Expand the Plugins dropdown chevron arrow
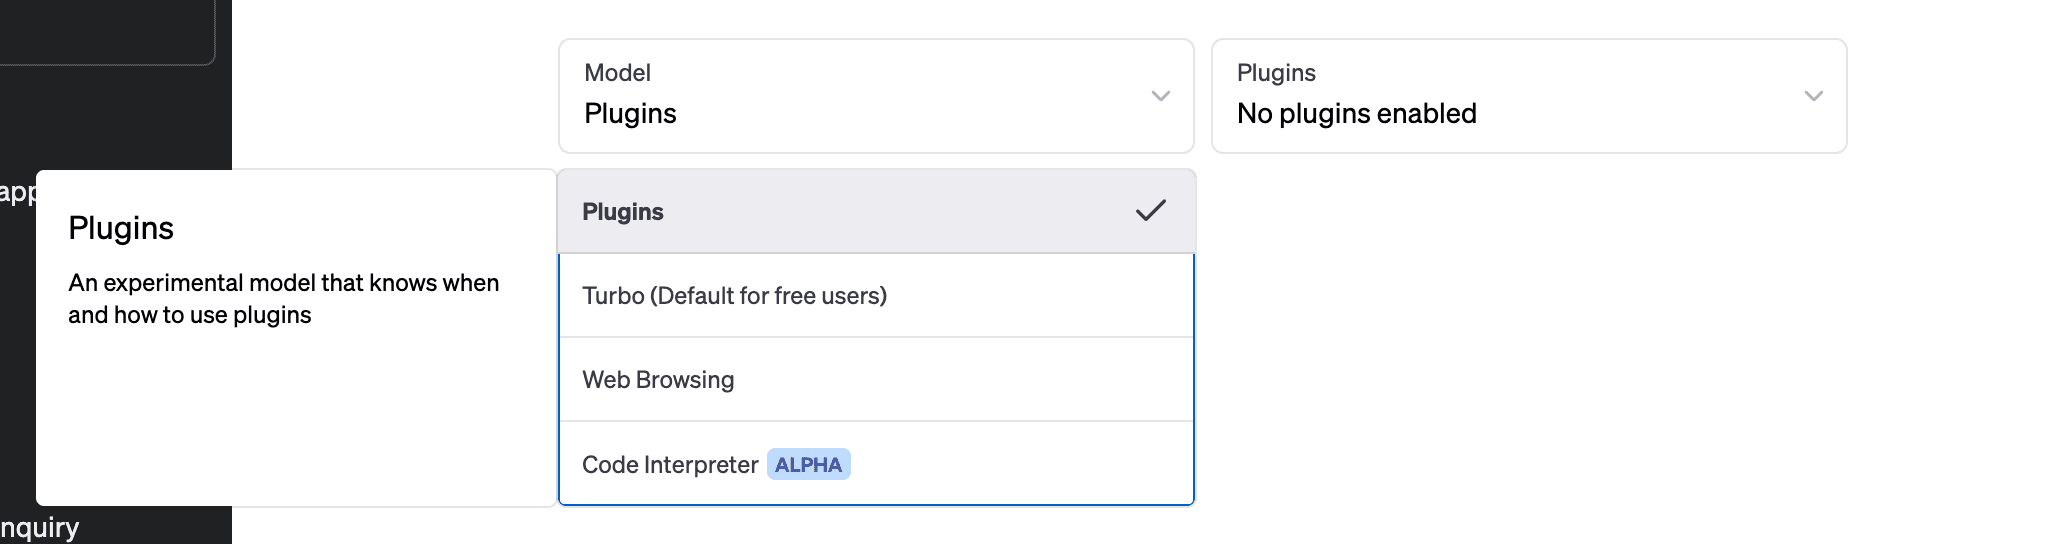2058x544 pixels. pyautogui.click(x=1813, y=96)
